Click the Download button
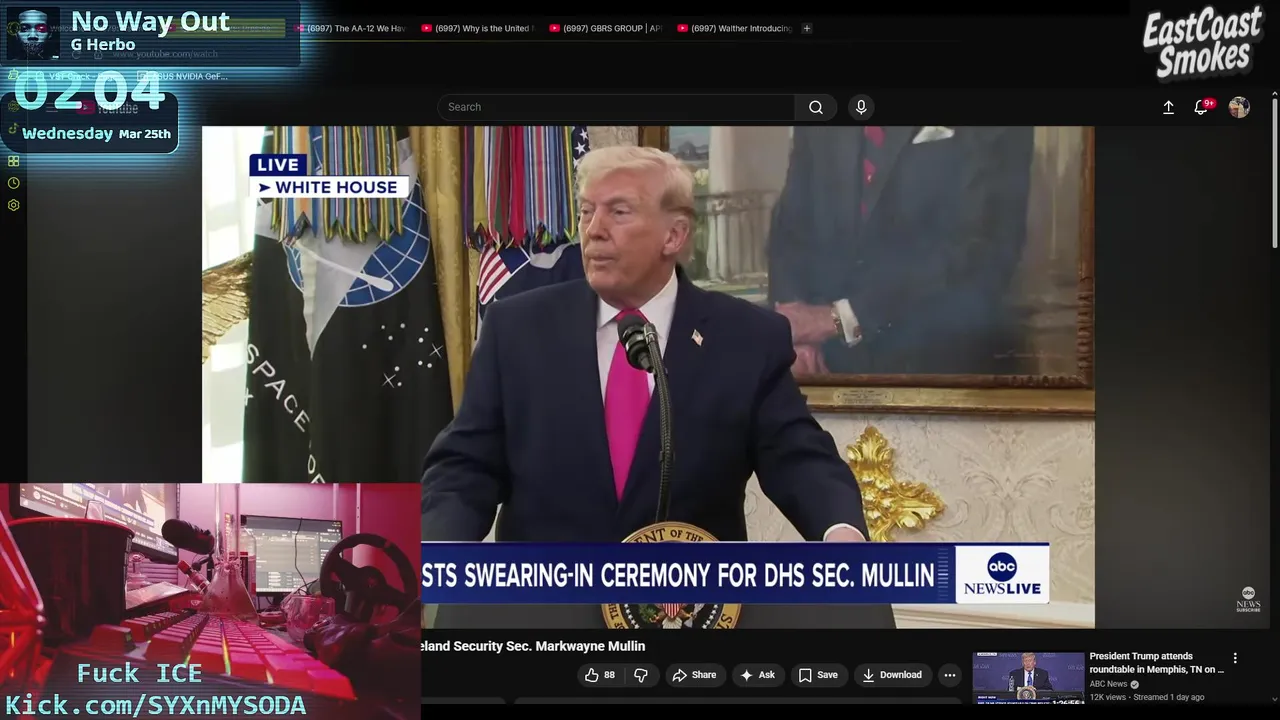Image resolution: width=1280 pixels, height=720 pixels. [892, 675]
